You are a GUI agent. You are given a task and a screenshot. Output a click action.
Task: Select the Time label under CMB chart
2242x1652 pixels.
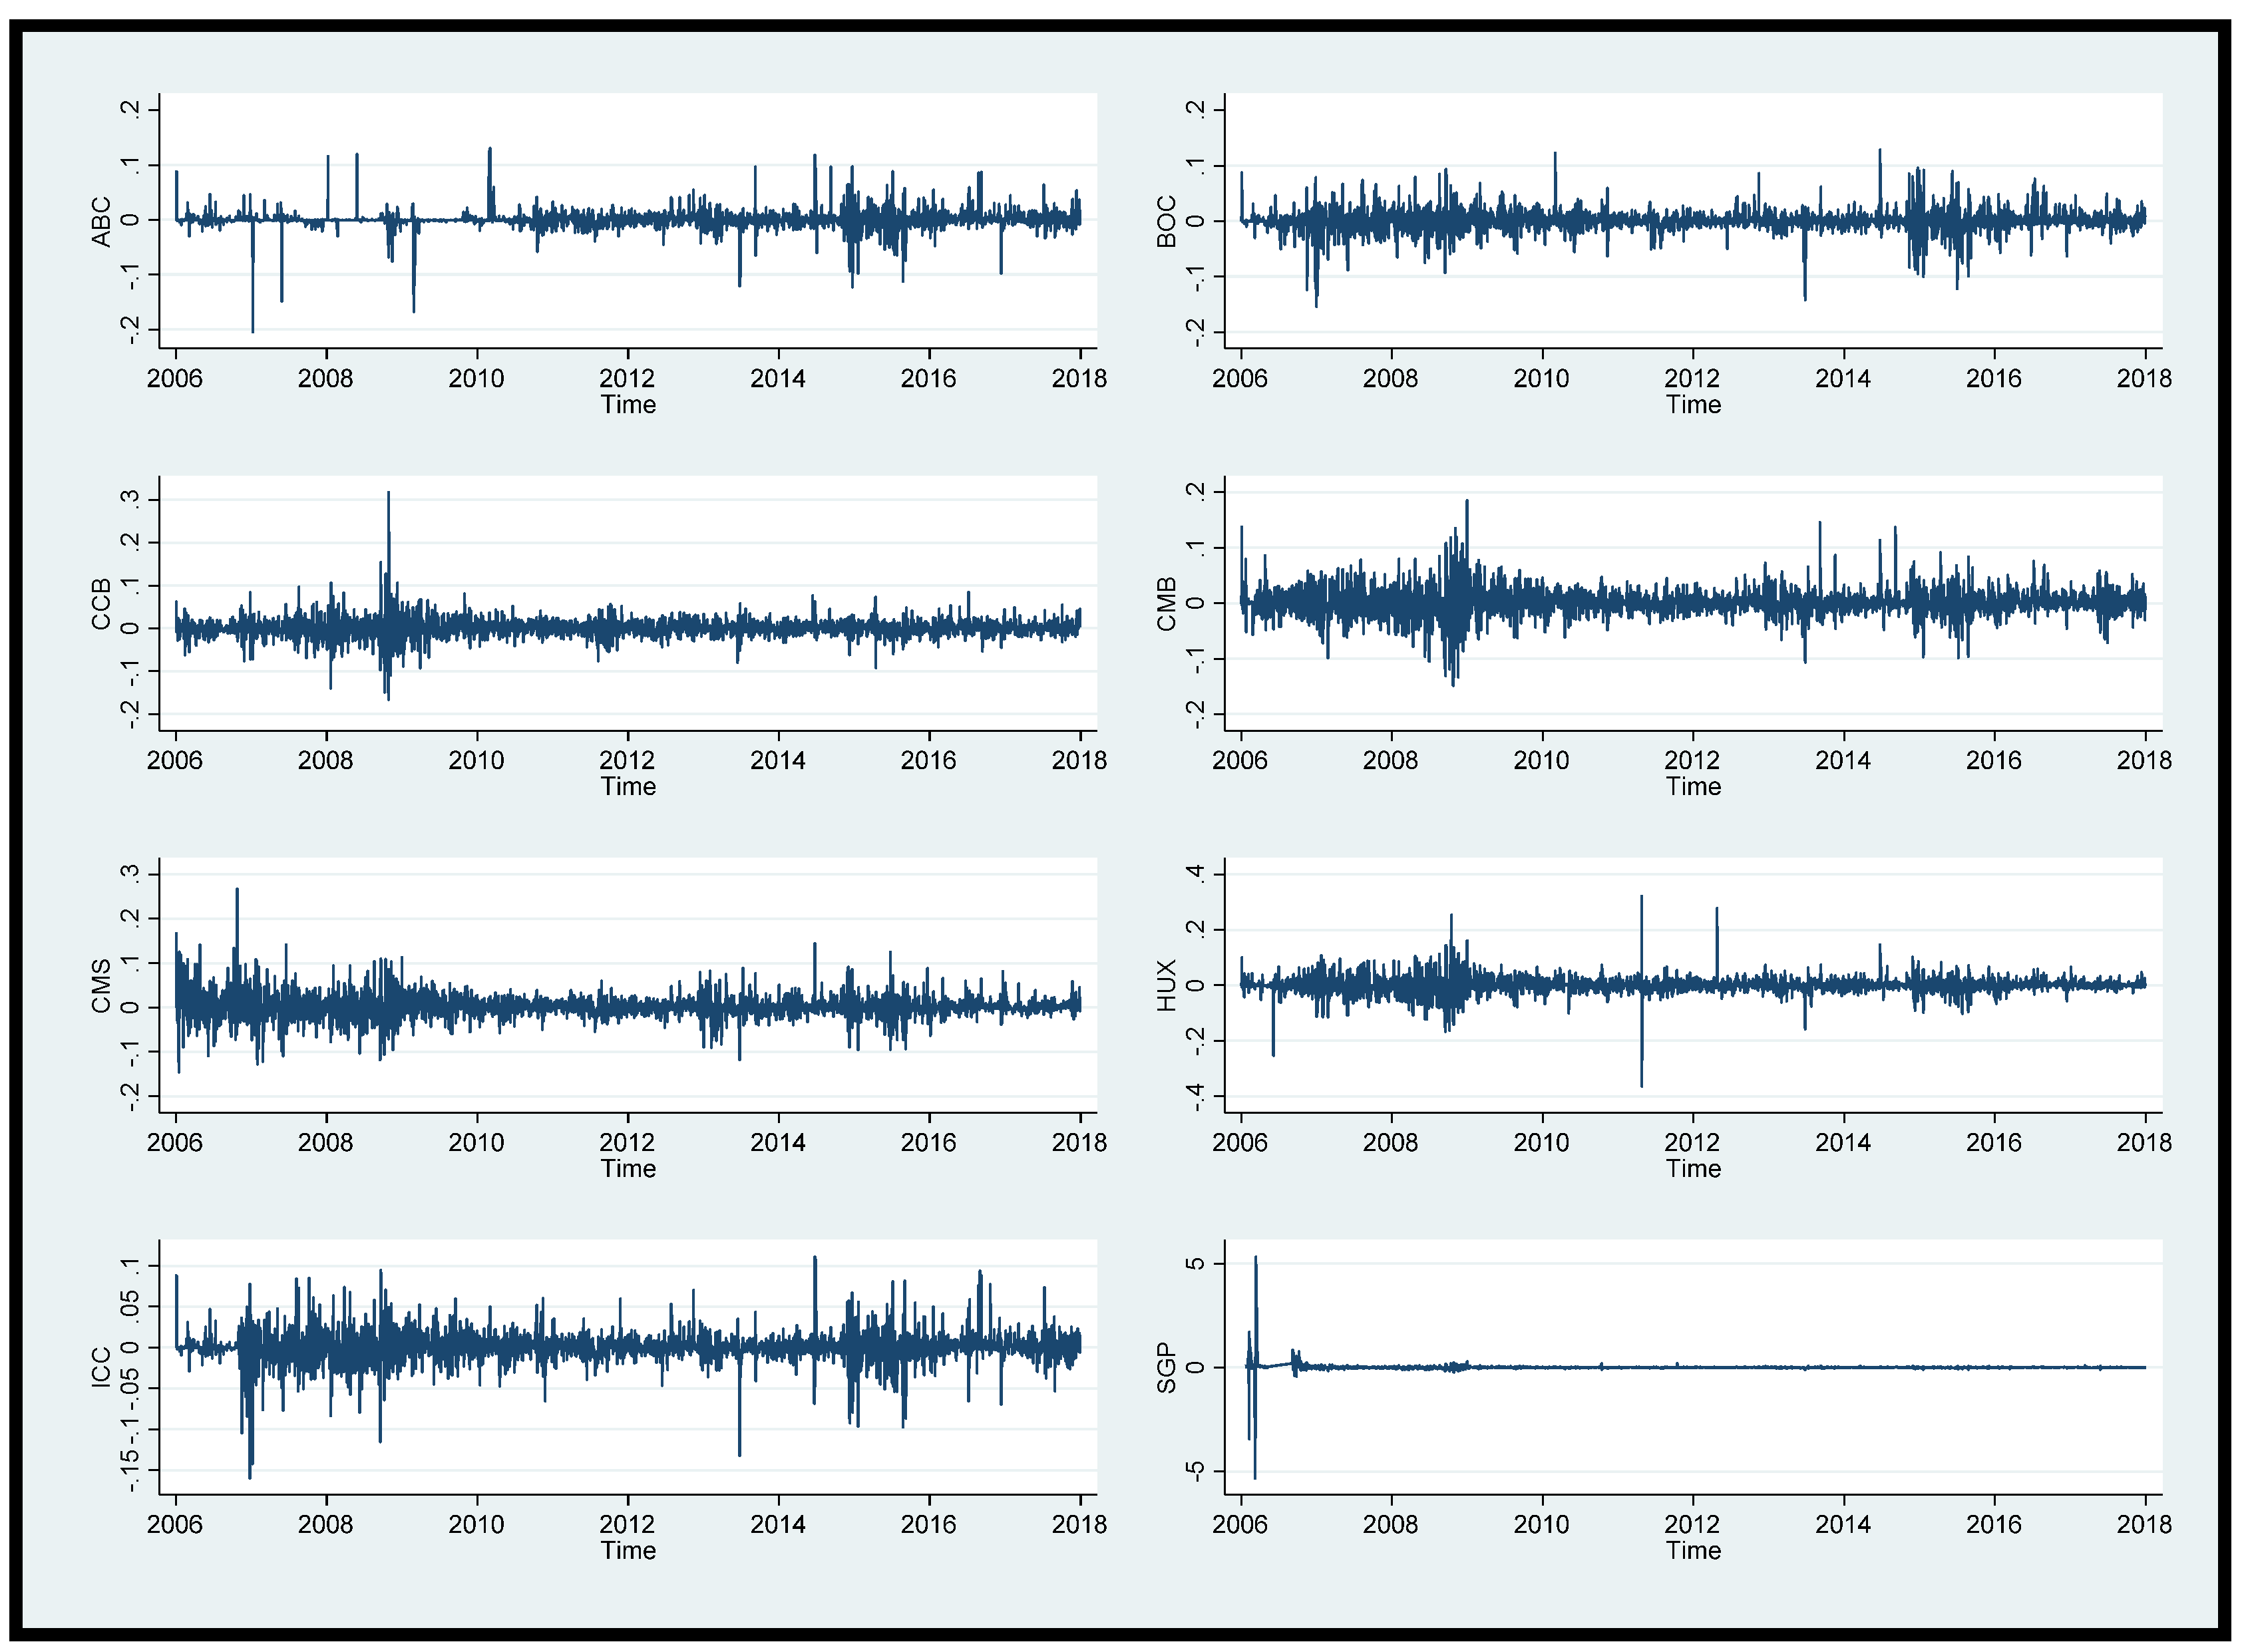pyautogui.click(x=1693, y=787)
